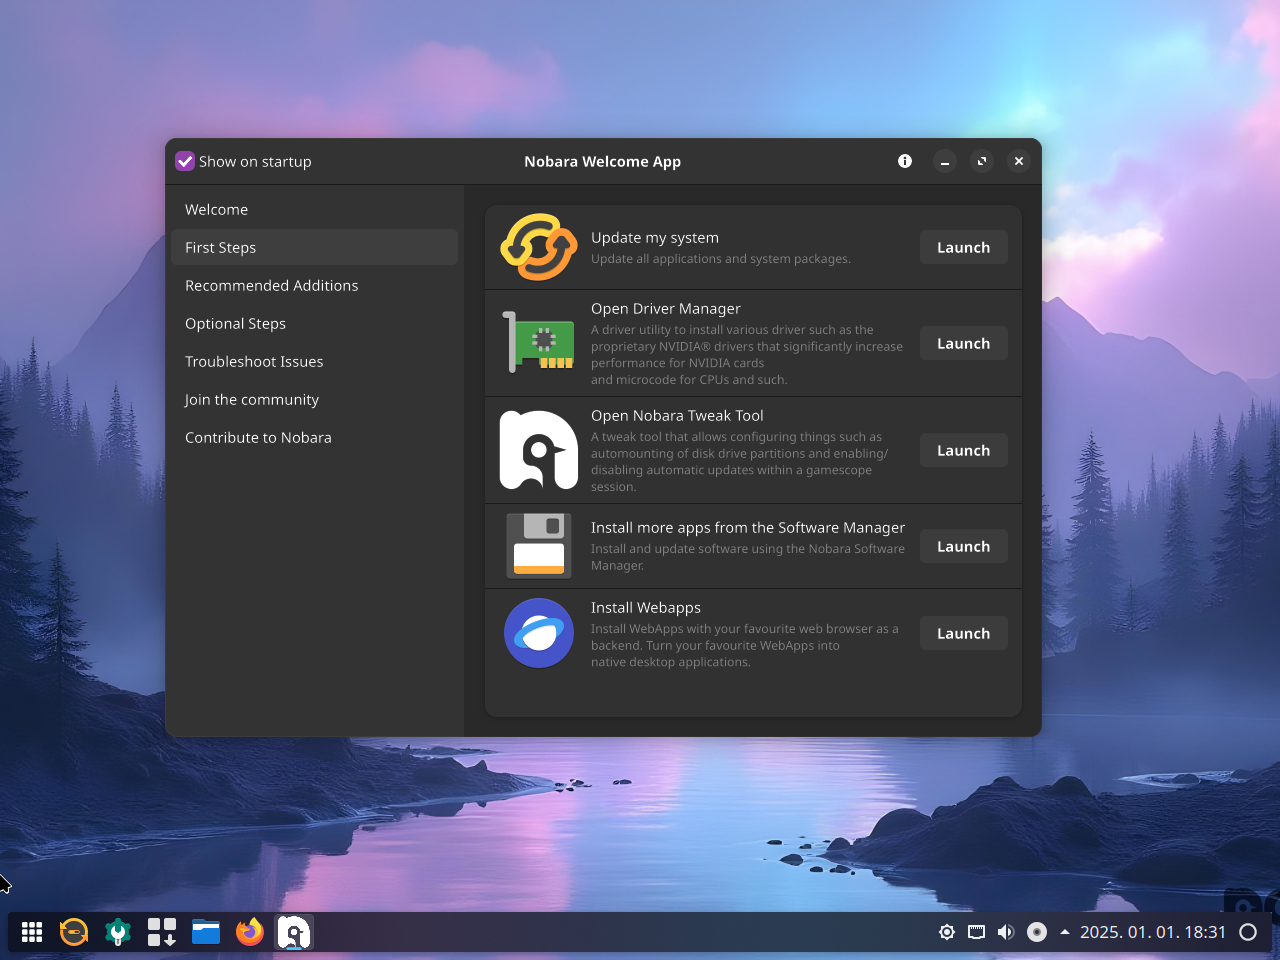Launch the Software Manager

coord(963,546)
